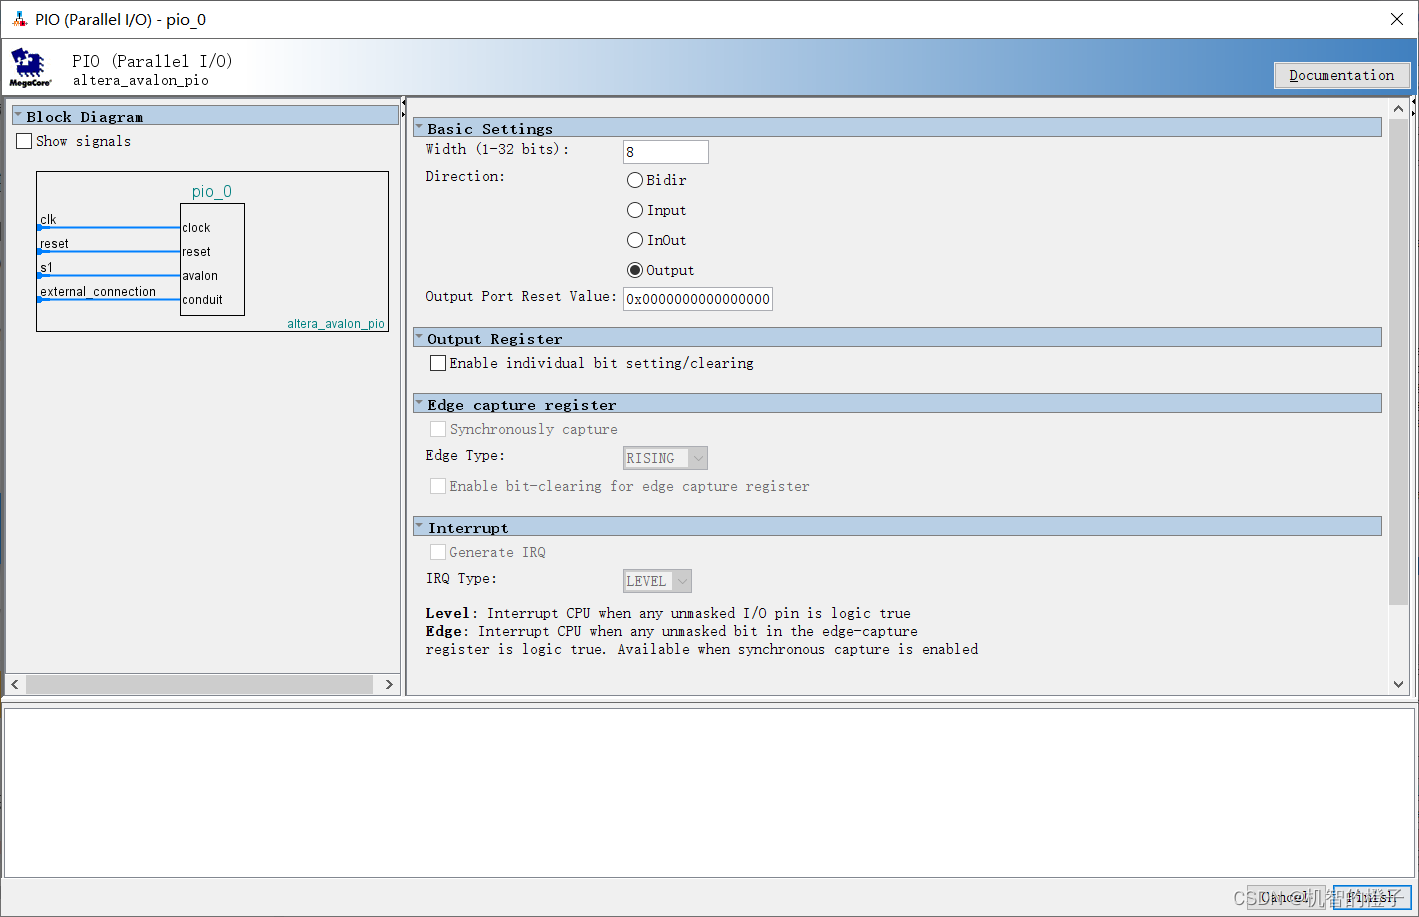Click the block diagram horizontal scrollbar thumb
The height and width of the screenshot is (917, 1419).
pyautogui.click(x=200, y=685)
